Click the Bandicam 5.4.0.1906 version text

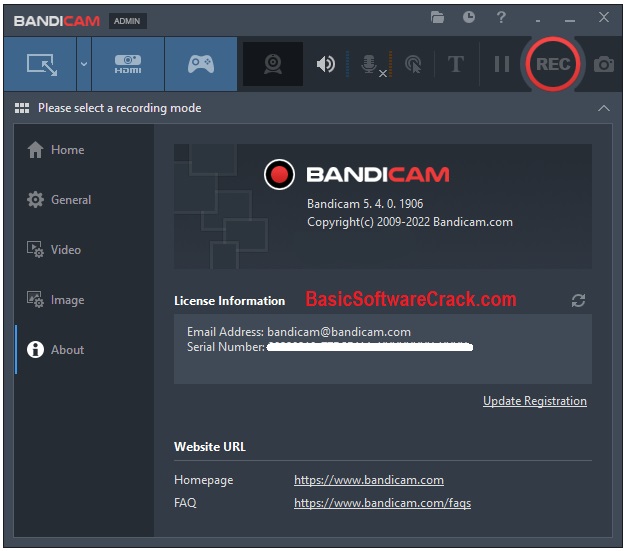[365, 204]
